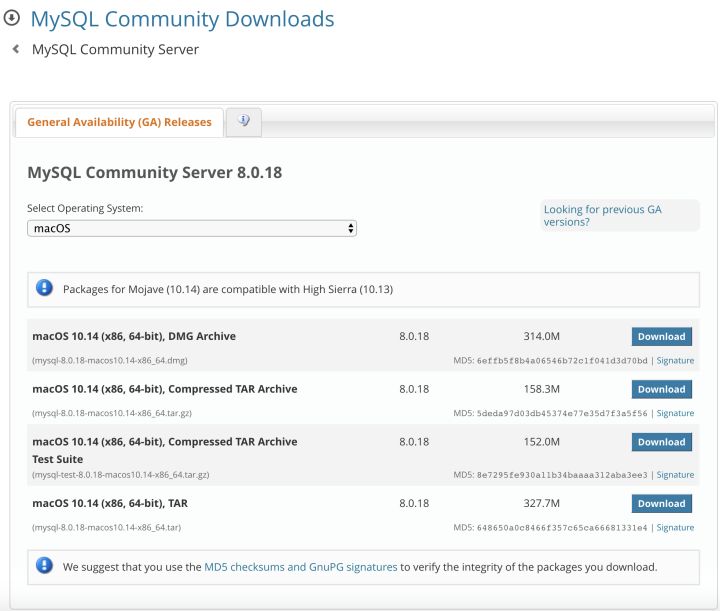
Task: Open the Looking for previous GA versions link
Action: [602, 216]
